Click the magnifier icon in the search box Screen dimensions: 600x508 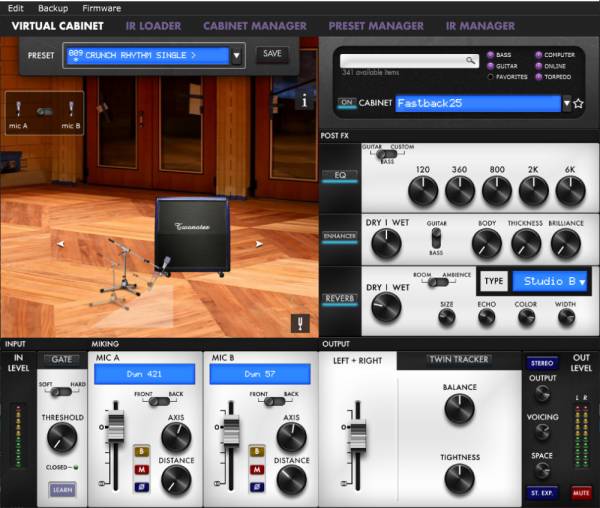click(469, 61)
